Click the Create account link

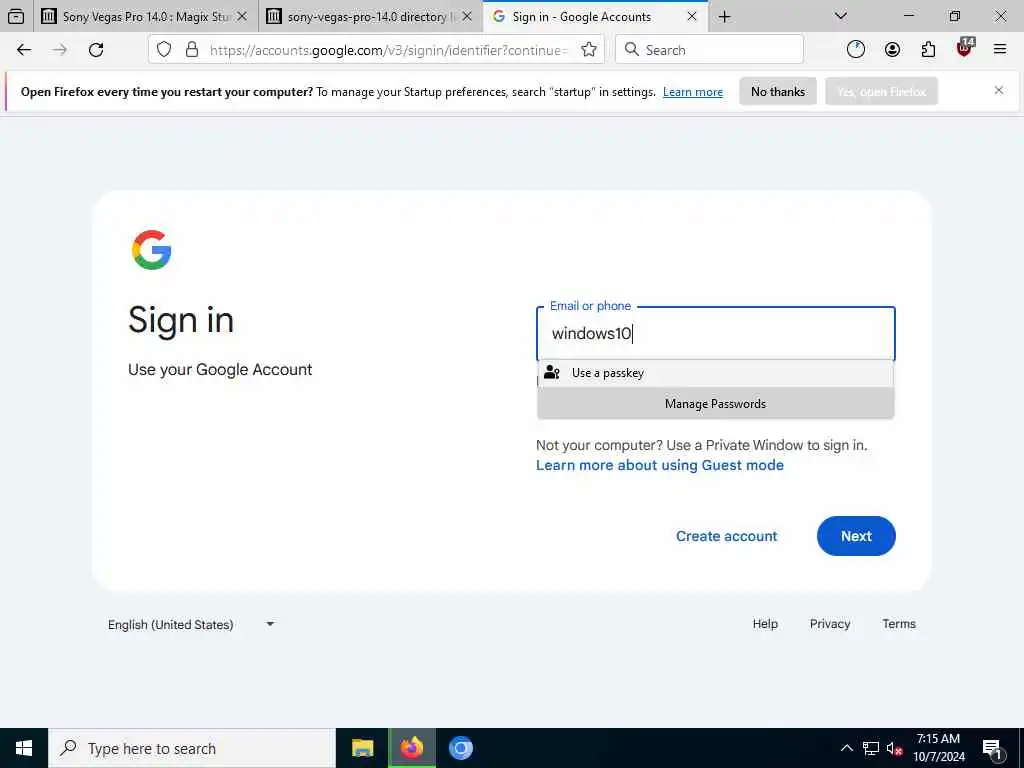[726, 536]
